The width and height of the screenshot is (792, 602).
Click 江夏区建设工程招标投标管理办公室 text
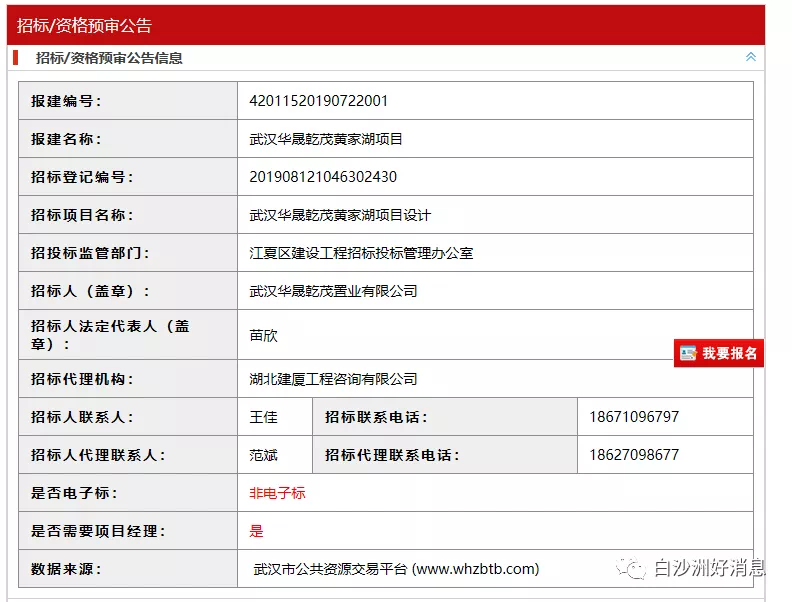(361, 253)
